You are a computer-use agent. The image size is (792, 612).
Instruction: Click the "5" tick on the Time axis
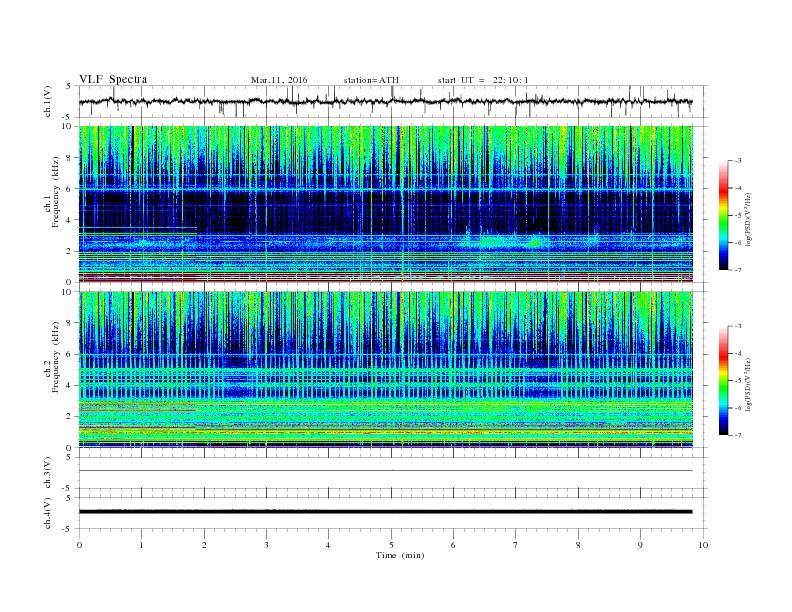pos(391,545)
